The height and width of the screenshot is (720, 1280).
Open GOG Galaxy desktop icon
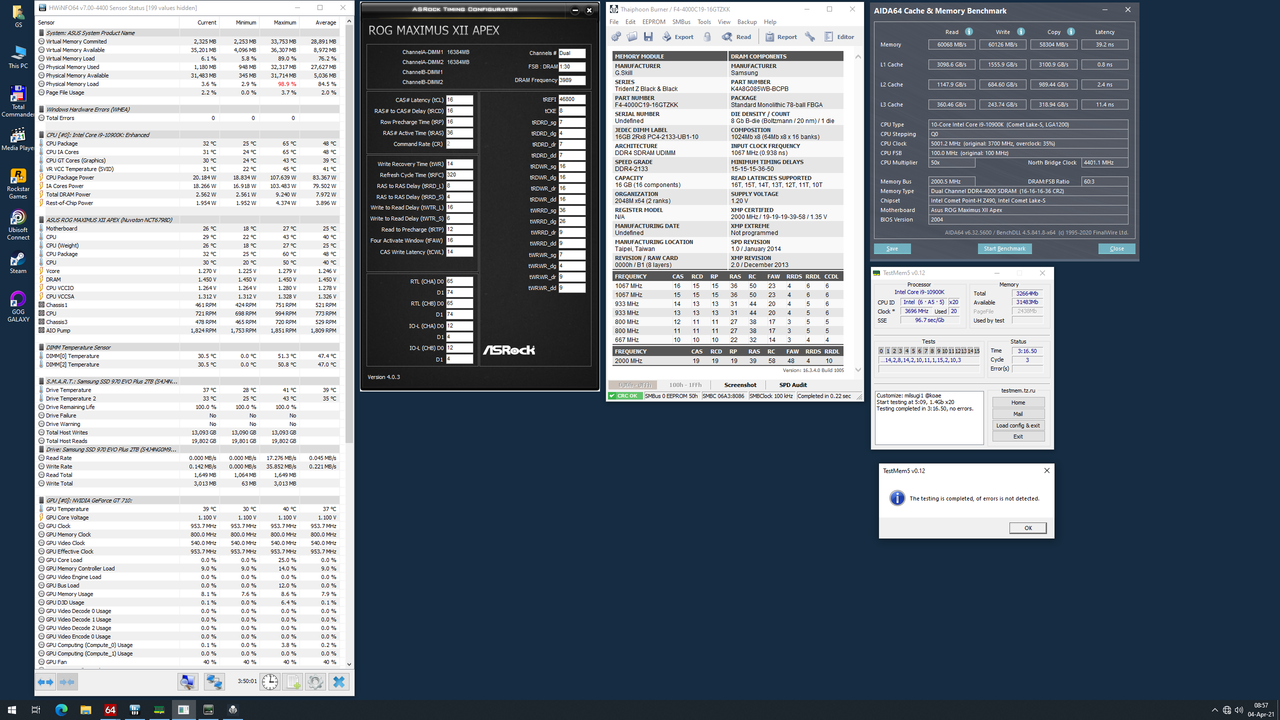pyautogui.click(x=18, y=305)
